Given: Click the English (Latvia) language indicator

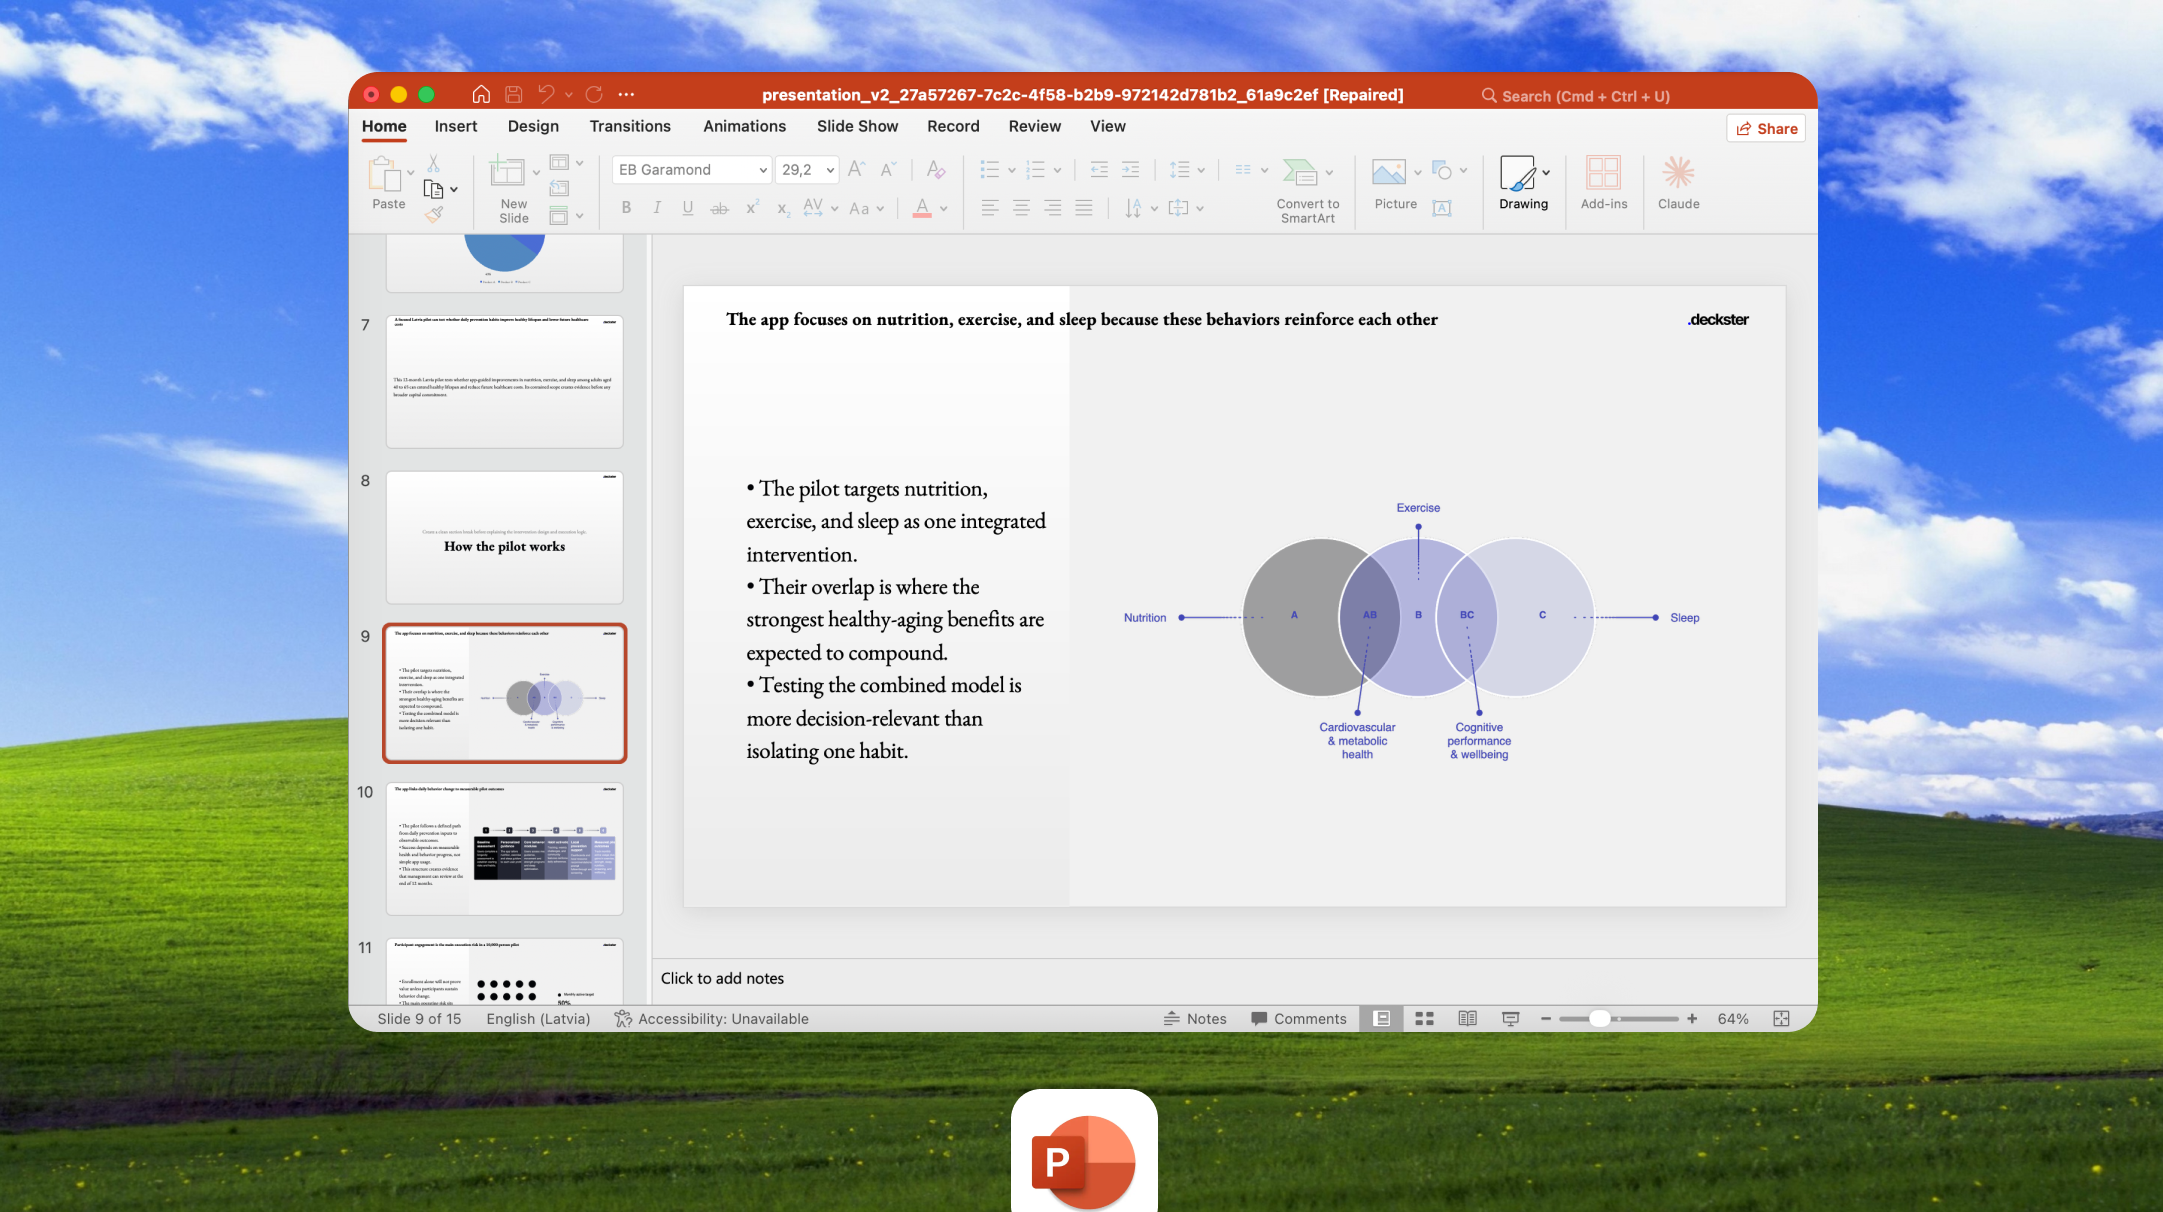Looking at the screenshot, I should 538,1018.
